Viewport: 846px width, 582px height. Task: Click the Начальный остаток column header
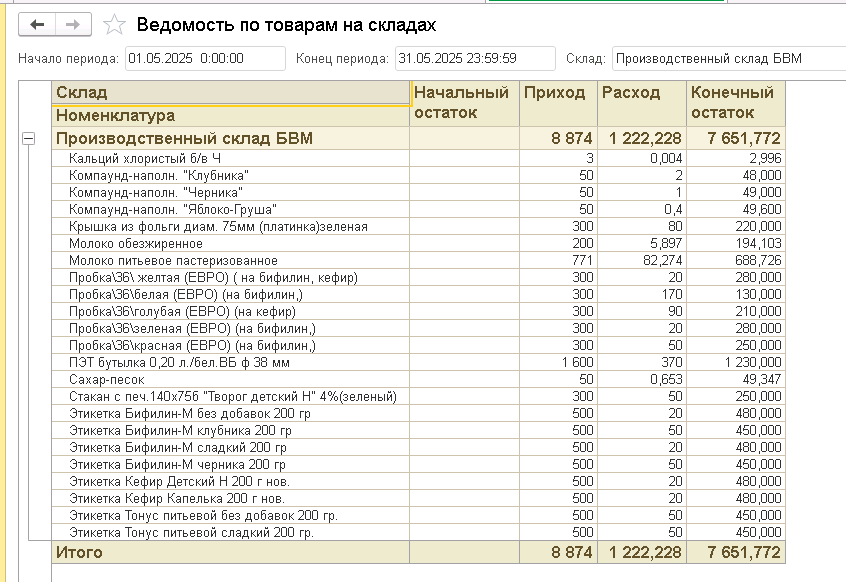465,103
